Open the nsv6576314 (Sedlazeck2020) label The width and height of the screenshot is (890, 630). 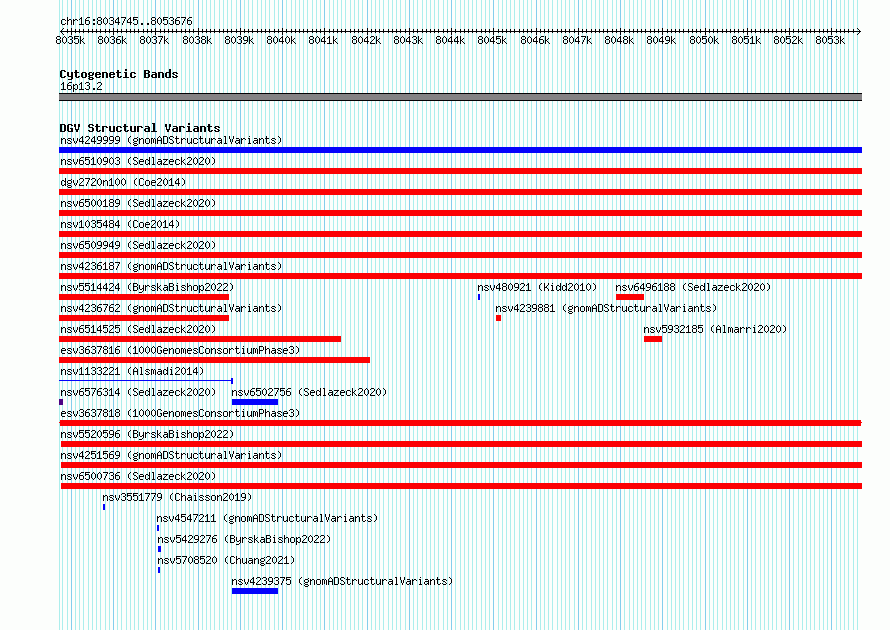(x=138, y=392)
